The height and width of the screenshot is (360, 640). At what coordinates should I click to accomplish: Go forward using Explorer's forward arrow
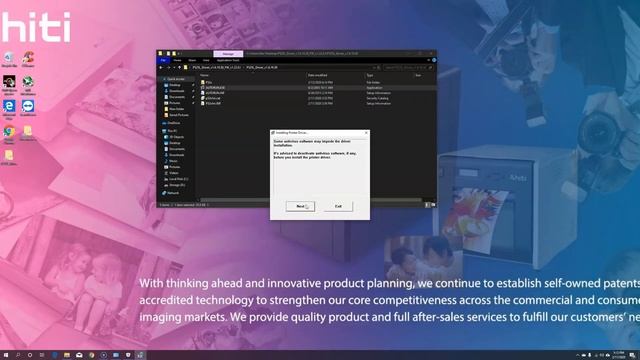[x=168, y=67]
